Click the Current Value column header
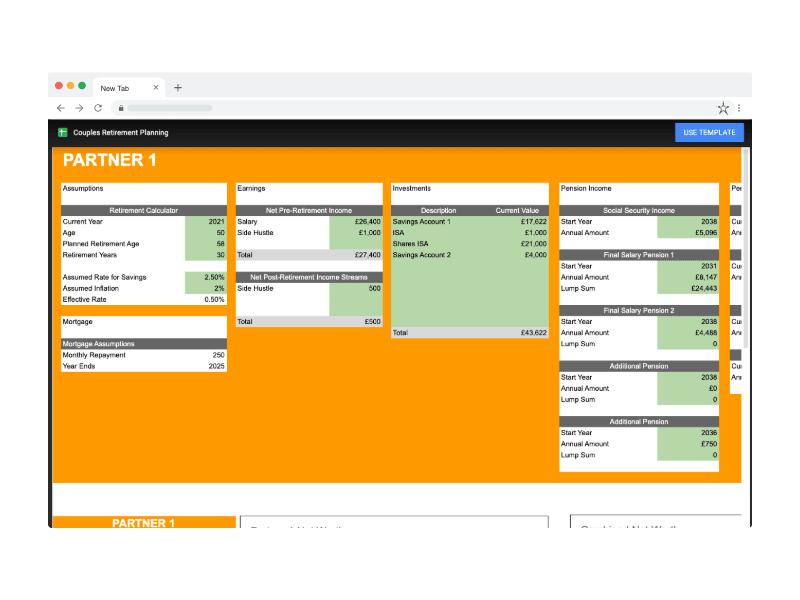This screenshot has height=600, width=800. [517, 211]
